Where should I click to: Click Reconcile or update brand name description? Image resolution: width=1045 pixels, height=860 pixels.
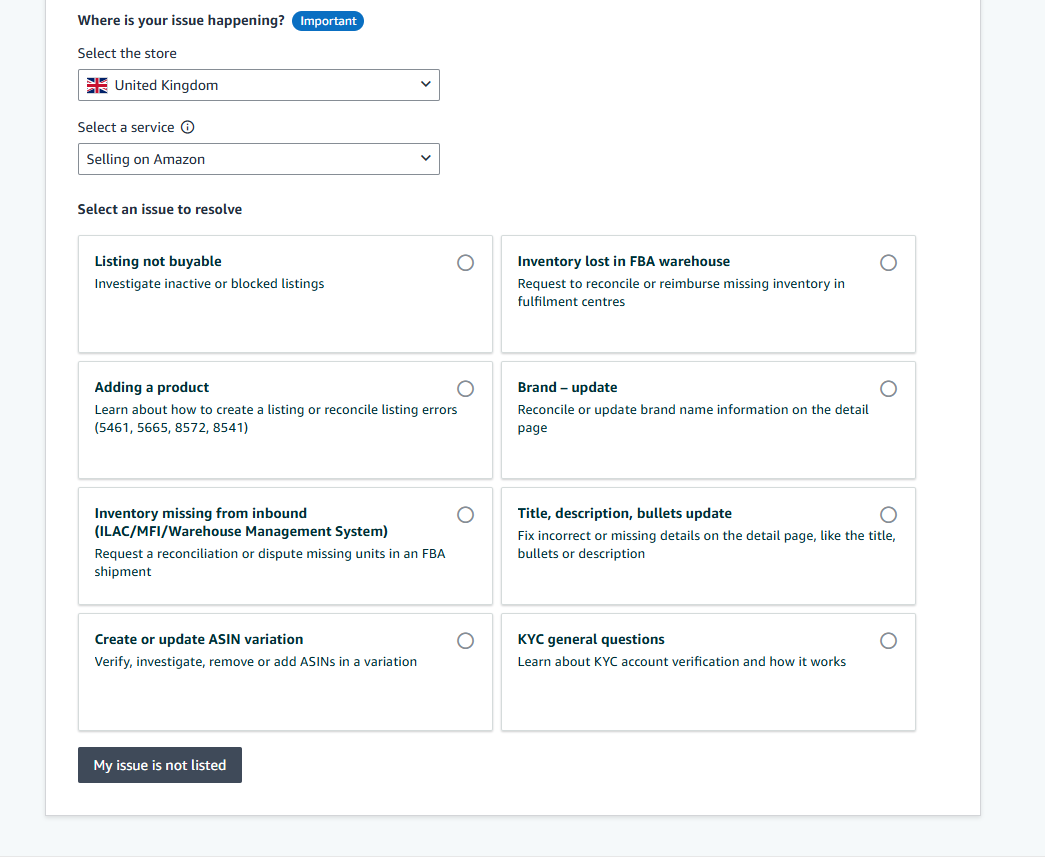(x=693, y=419)
